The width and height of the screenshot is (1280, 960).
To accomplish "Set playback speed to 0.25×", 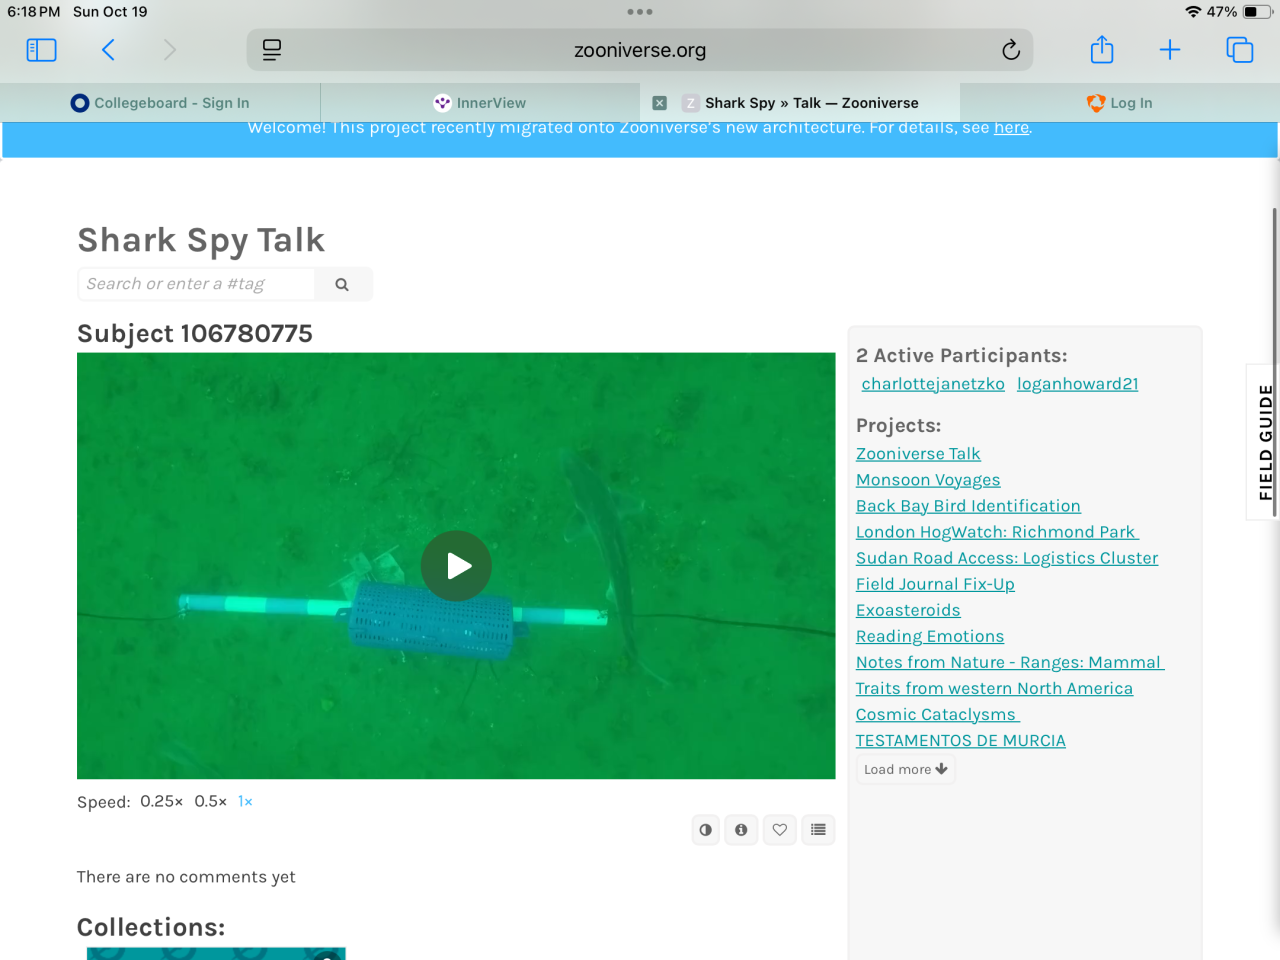I will pyautogui.click(x=162, y=802).
